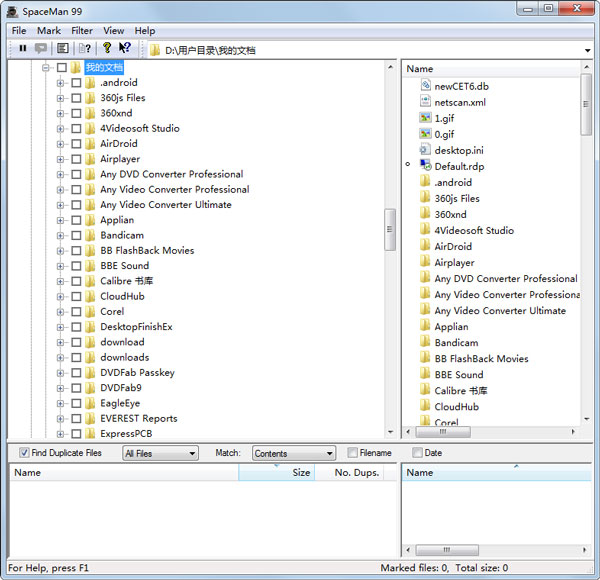Enable the Date match checkbox
This screenshot has height=580, width=600.
(x=417, y=453)
